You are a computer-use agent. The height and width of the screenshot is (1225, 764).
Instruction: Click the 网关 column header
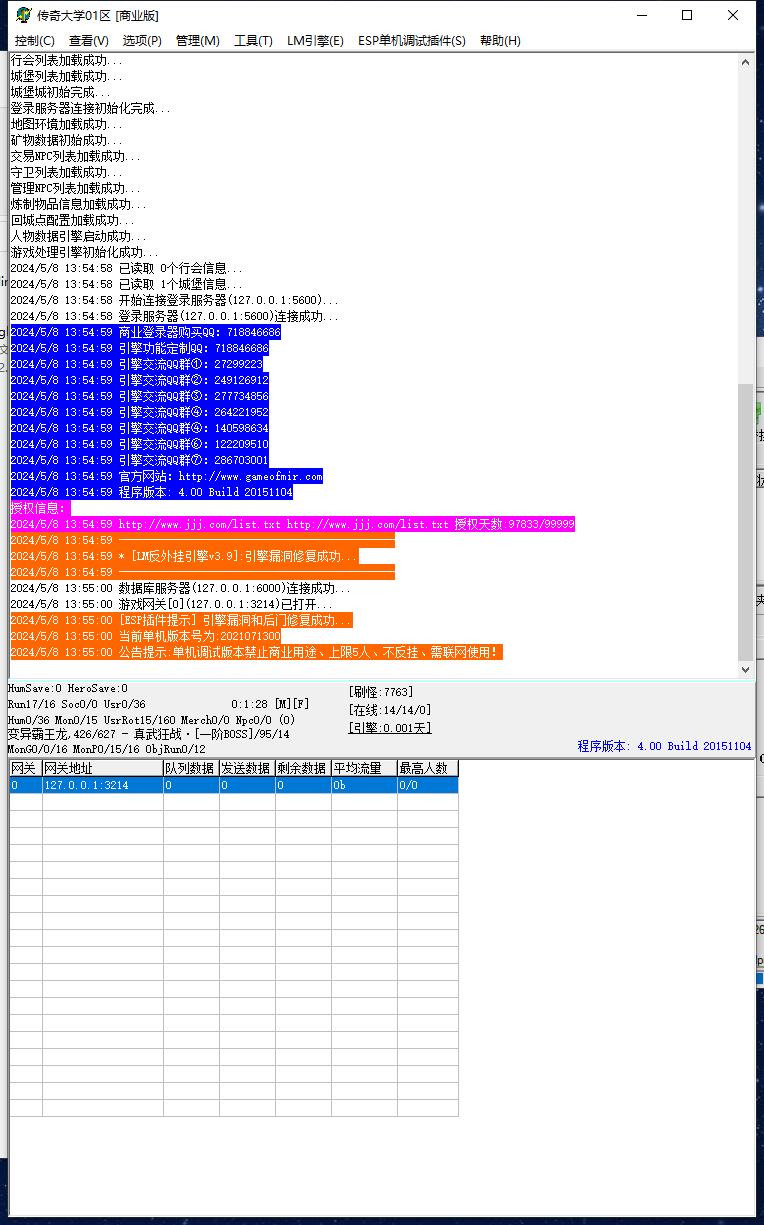[x=26, y=768]
